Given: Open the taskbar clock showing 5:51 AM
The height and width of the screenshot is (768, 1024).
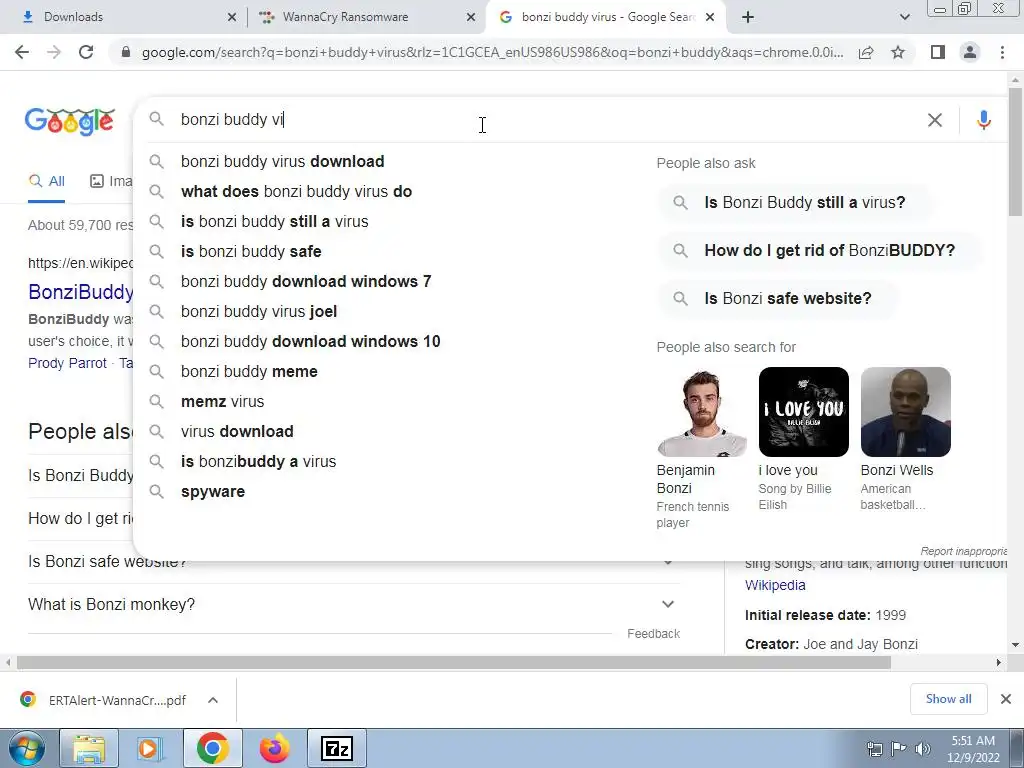Looking at the screenshot, I should (x=973, y=749).
